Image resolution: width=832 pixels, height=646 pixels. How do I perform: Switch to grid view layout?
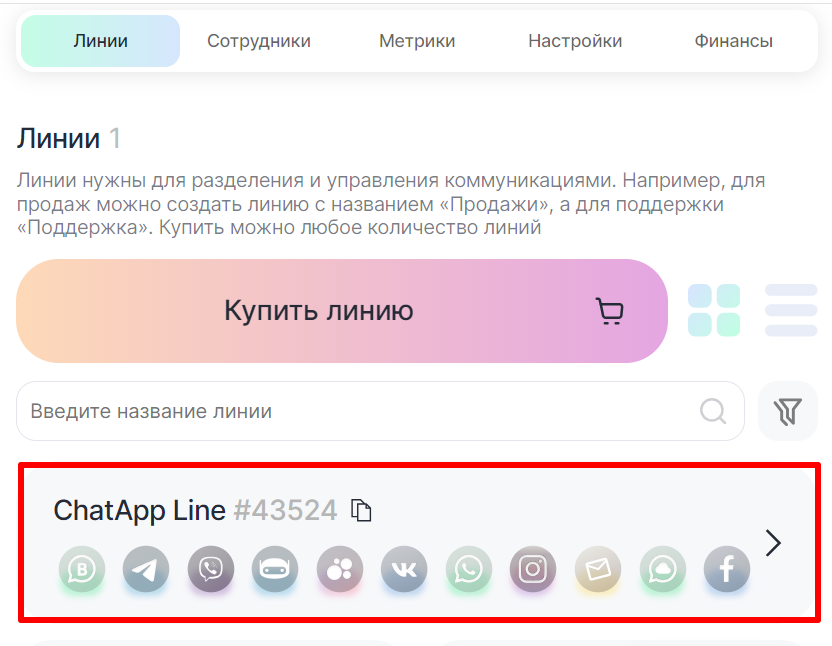tap(714, 310)
